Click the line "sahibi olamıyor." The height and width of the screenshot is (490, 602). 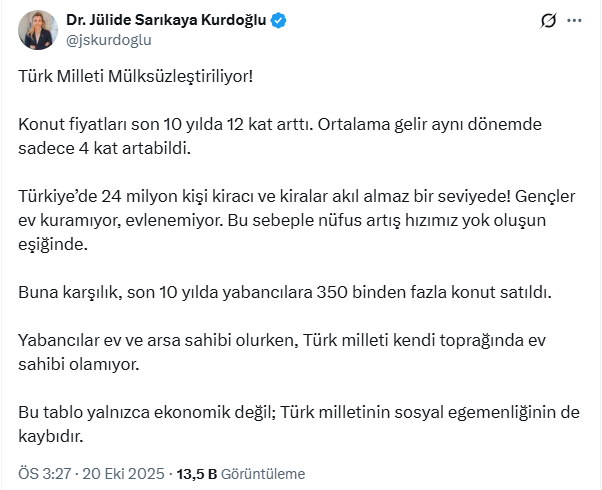(x=79, y=364)
